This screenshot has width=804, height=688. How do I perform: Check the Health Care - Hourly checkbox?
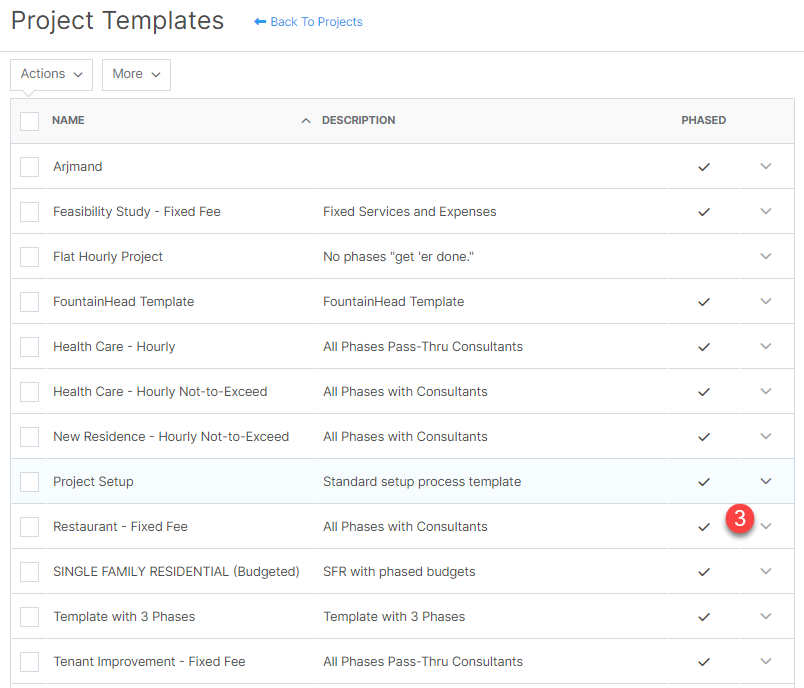(29, 347)
